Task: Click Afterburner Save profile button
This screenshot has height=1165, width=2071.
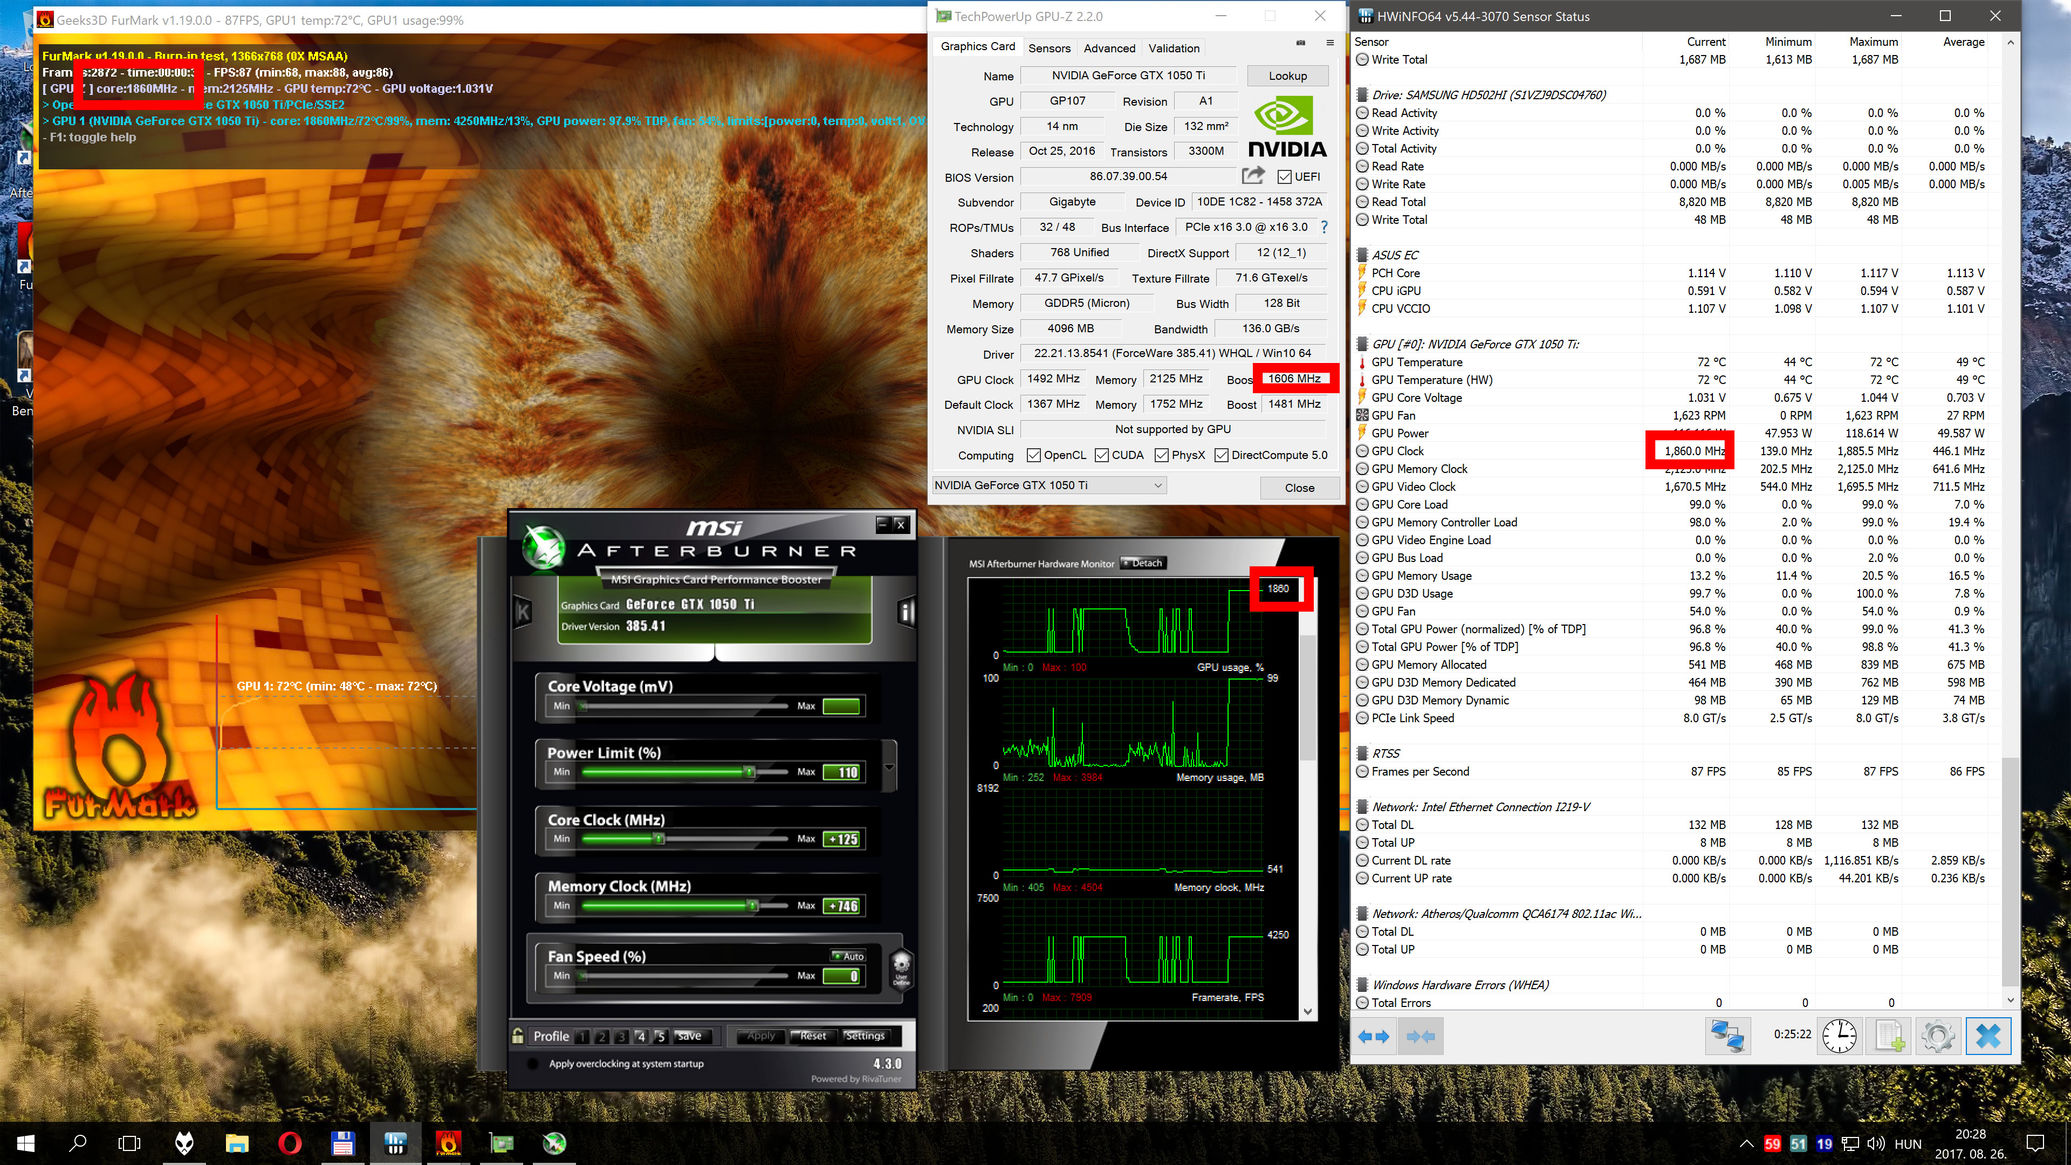Action: [690, 1036]
